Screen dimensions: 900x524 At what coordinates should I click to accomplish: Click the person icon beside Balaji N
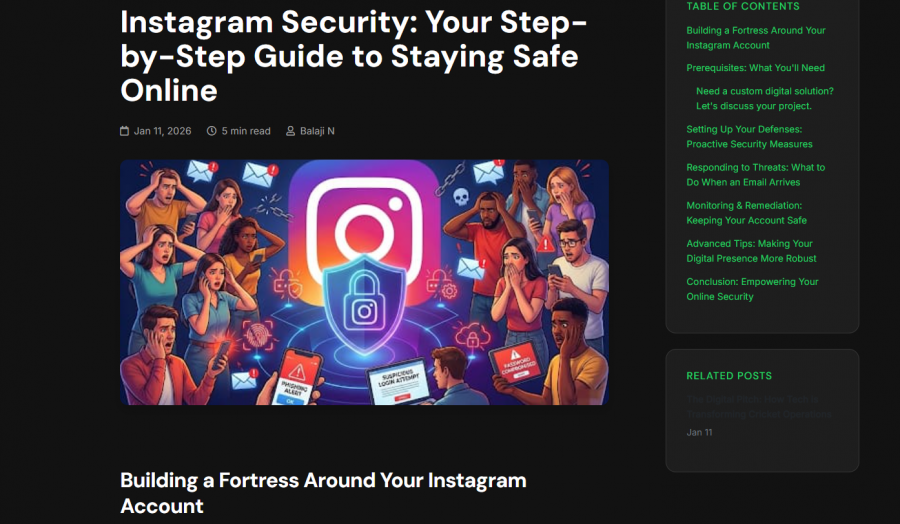click(290, 131)
